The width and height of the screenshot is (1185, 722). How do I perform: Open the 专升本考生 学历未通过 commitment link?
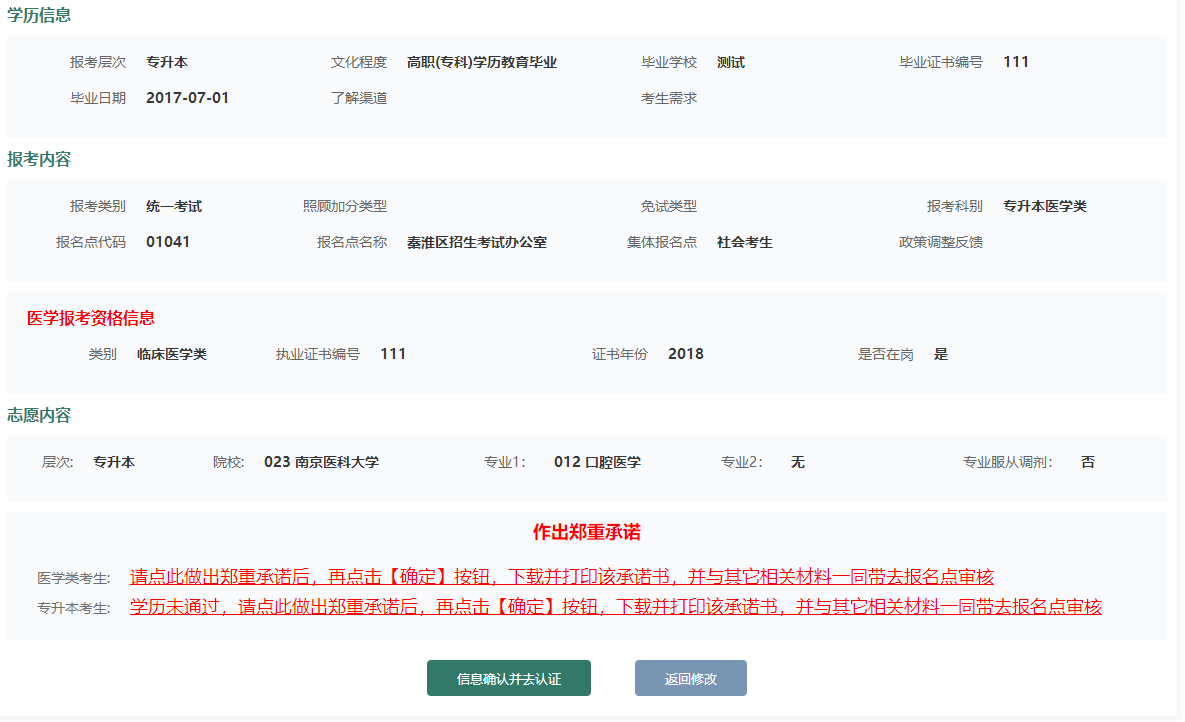pos(615,607)
